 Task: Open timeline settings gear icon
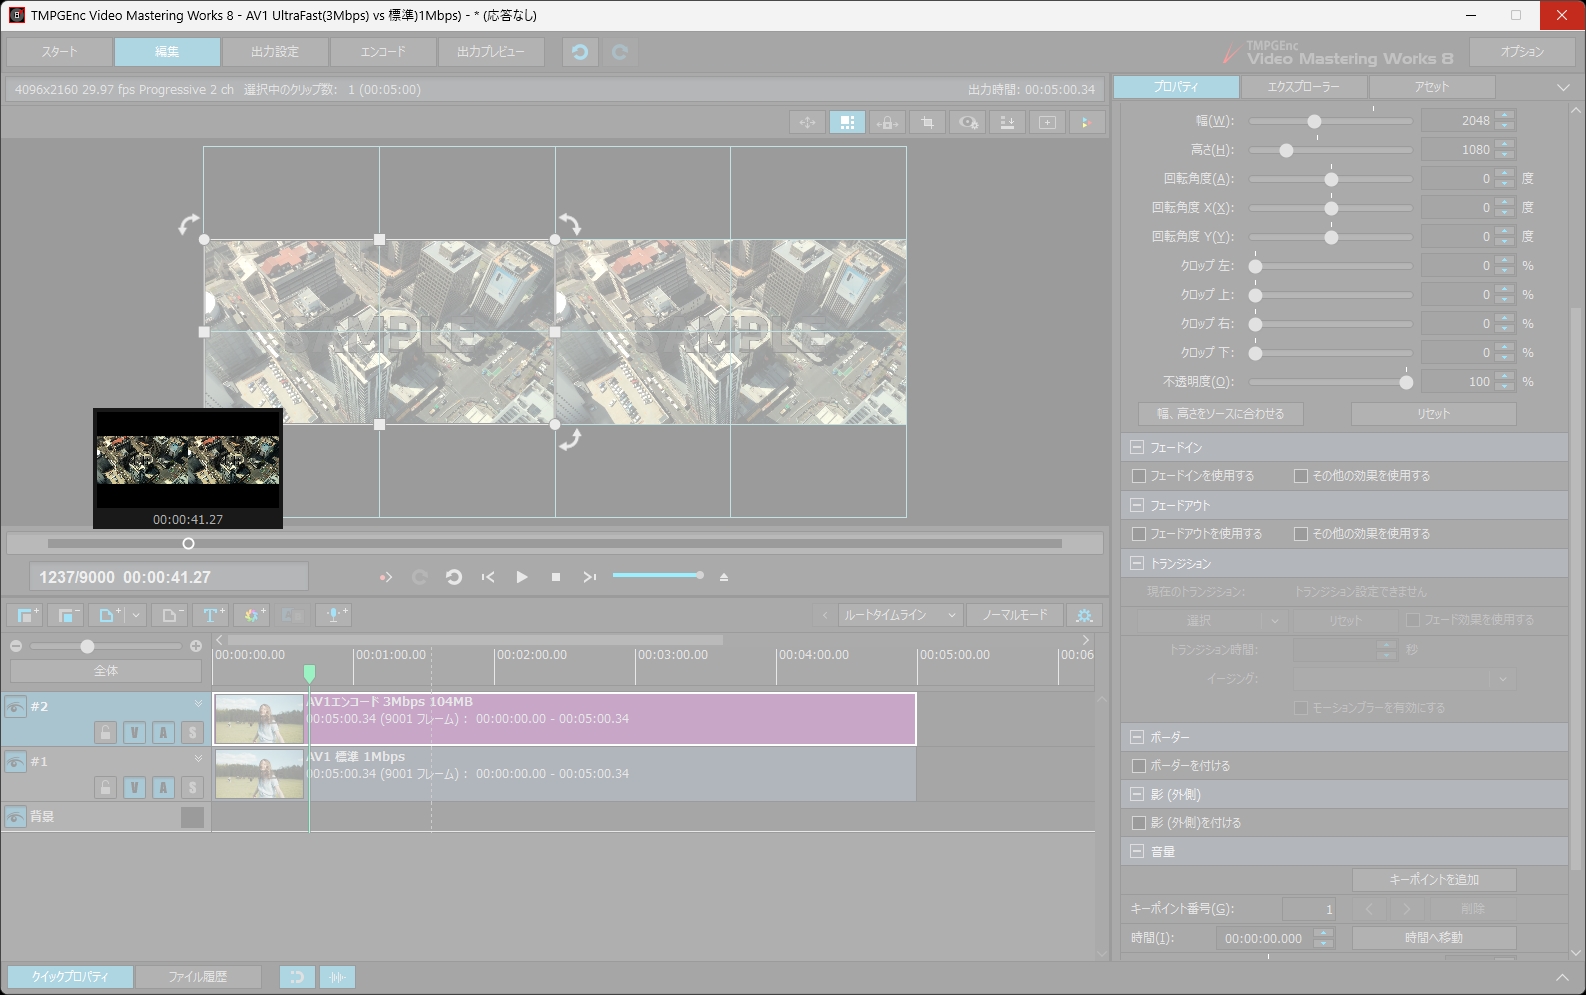point(1085,615)
